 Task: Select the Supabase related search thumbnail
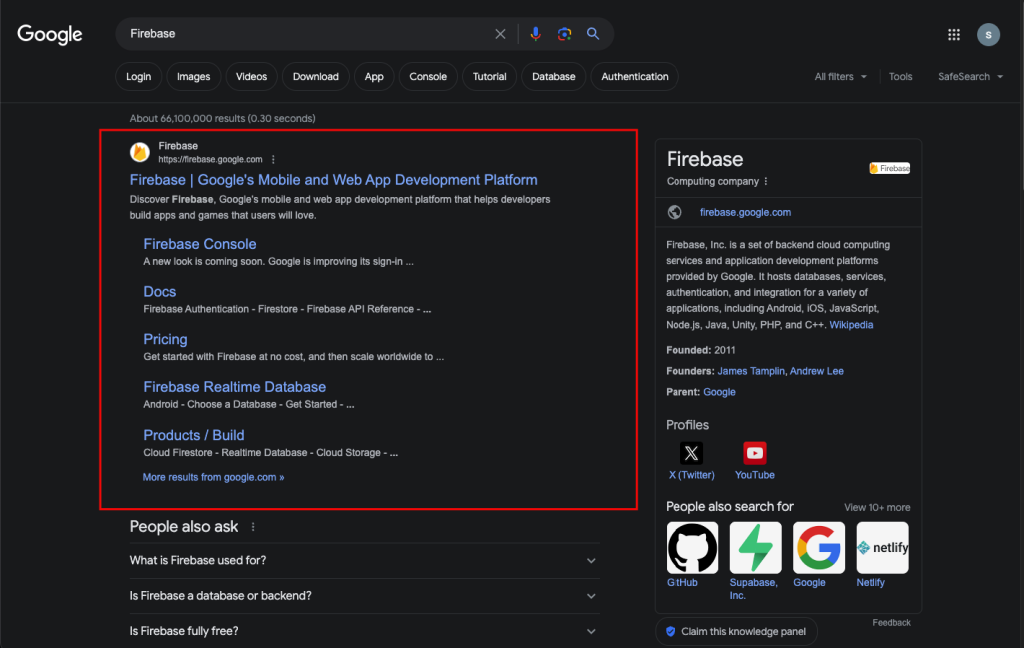(x=756, y=547)
